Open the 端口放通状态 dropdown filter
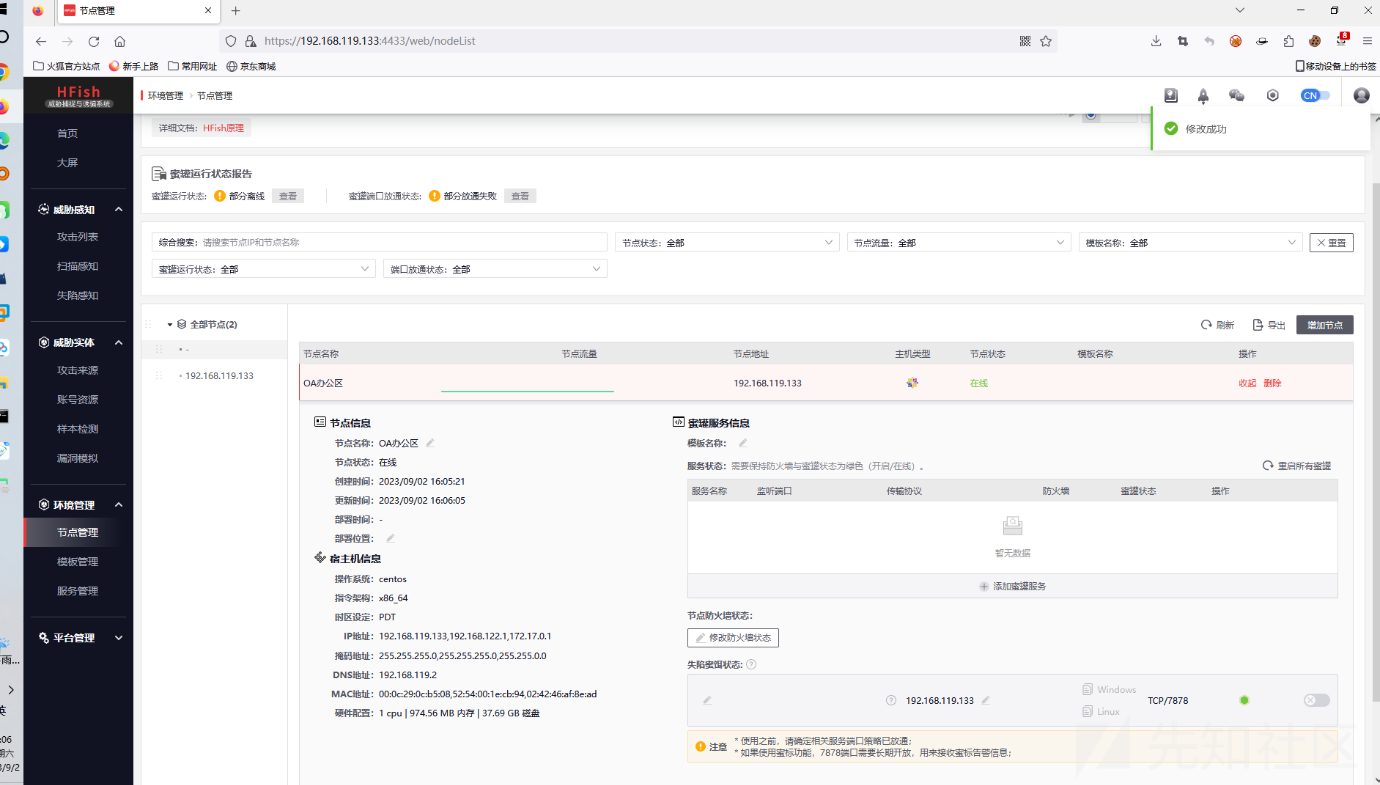 click(x=495, y=269)
